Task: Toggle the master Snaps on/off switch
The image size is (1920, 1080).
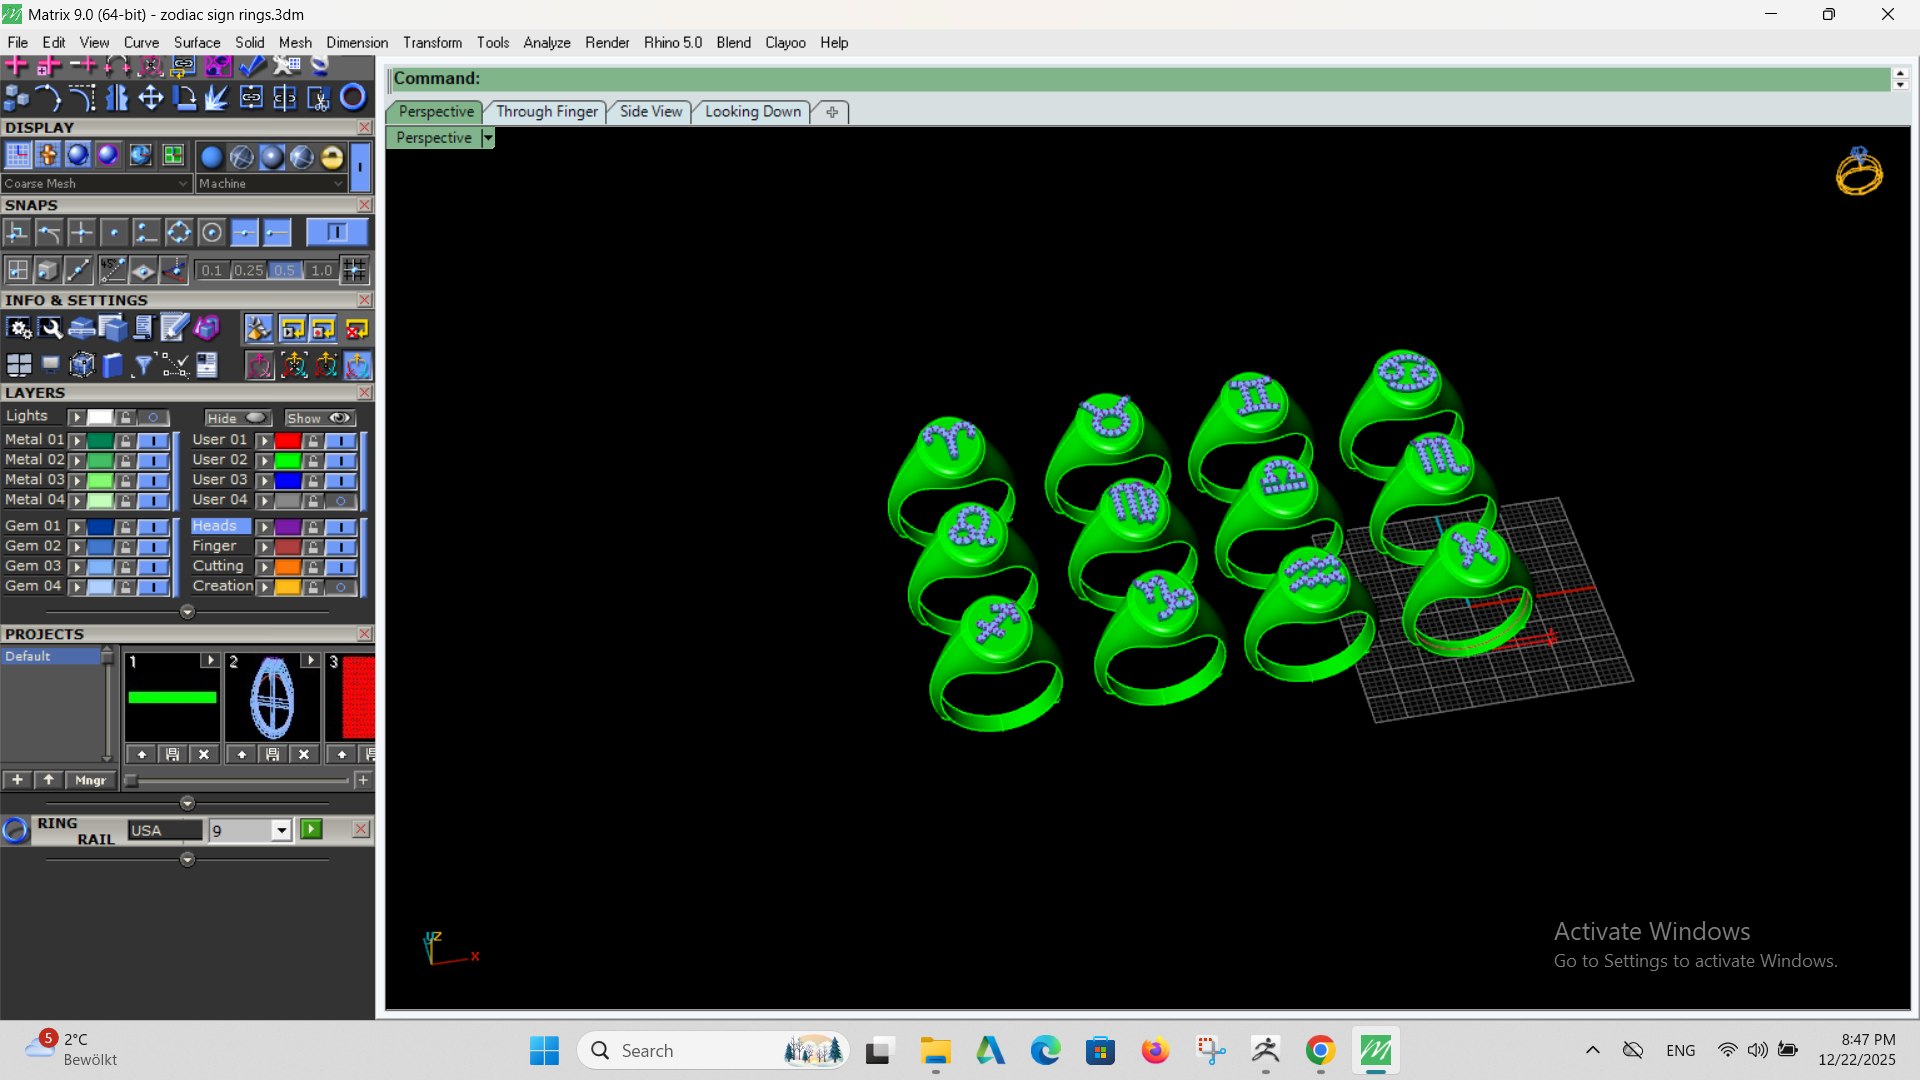Action: (337, 233)
